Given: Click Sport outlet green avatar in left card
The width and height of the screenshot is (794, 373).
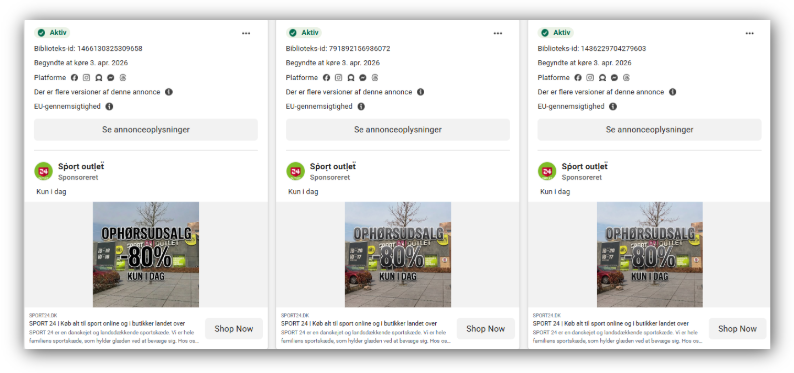Looking at the screenshot, I should coord(44,171).
